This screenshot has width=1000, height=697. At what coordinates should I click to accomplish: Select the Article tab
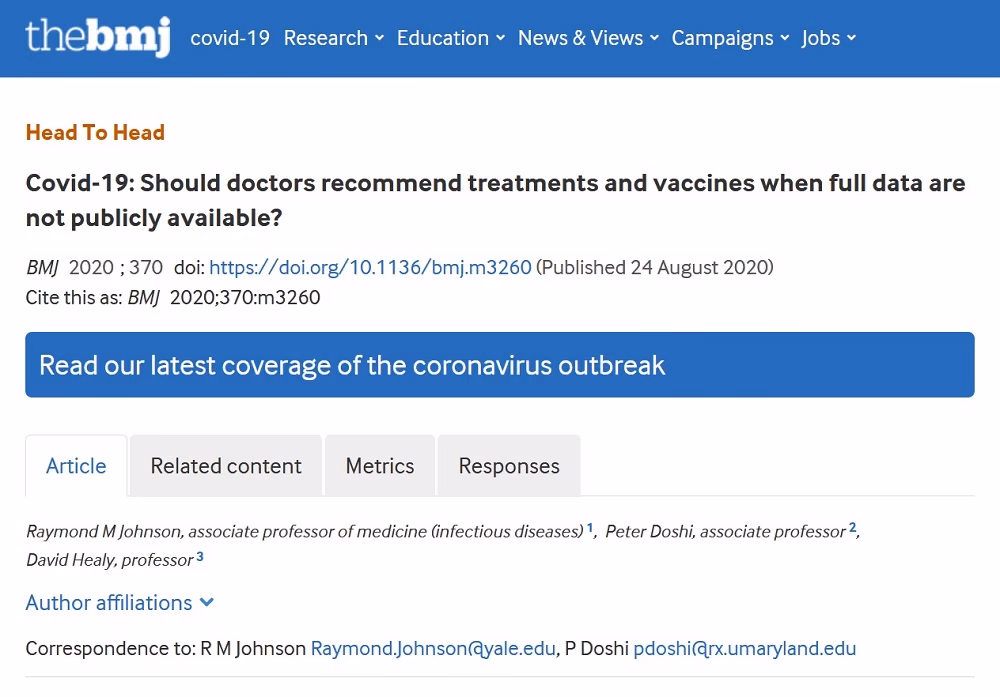click(x=76, y=466)
